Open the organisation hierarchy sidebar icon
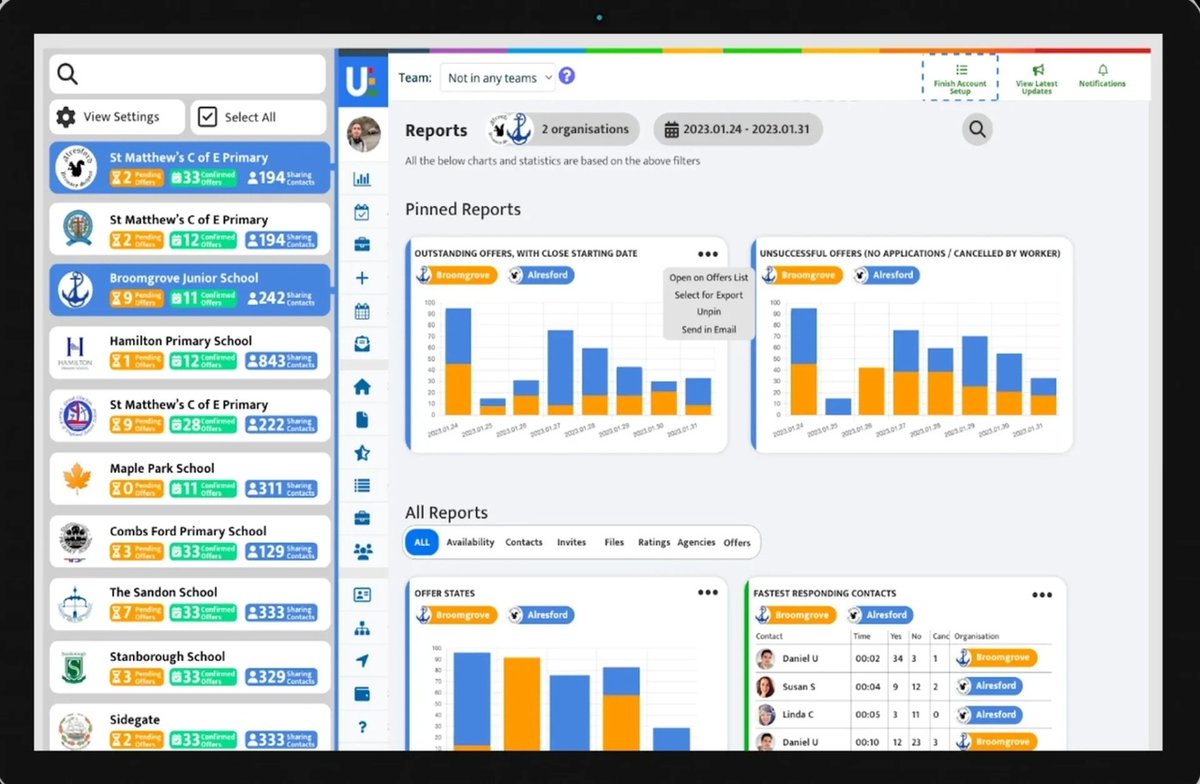 coord(362,629)
